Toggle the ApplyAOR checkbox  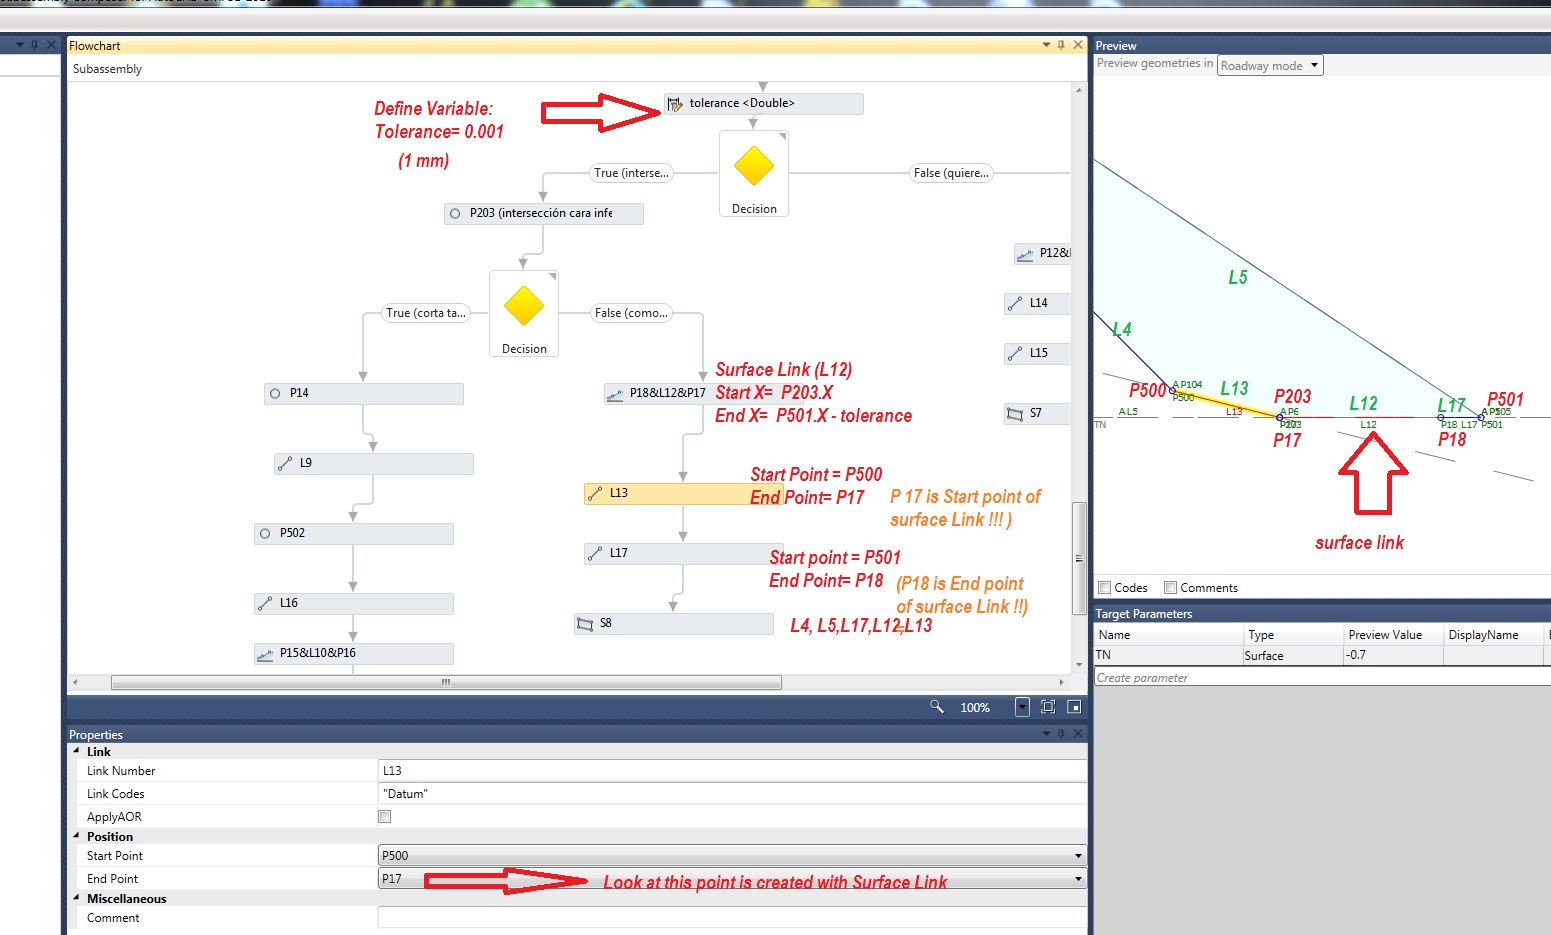(x=384, y=817)
